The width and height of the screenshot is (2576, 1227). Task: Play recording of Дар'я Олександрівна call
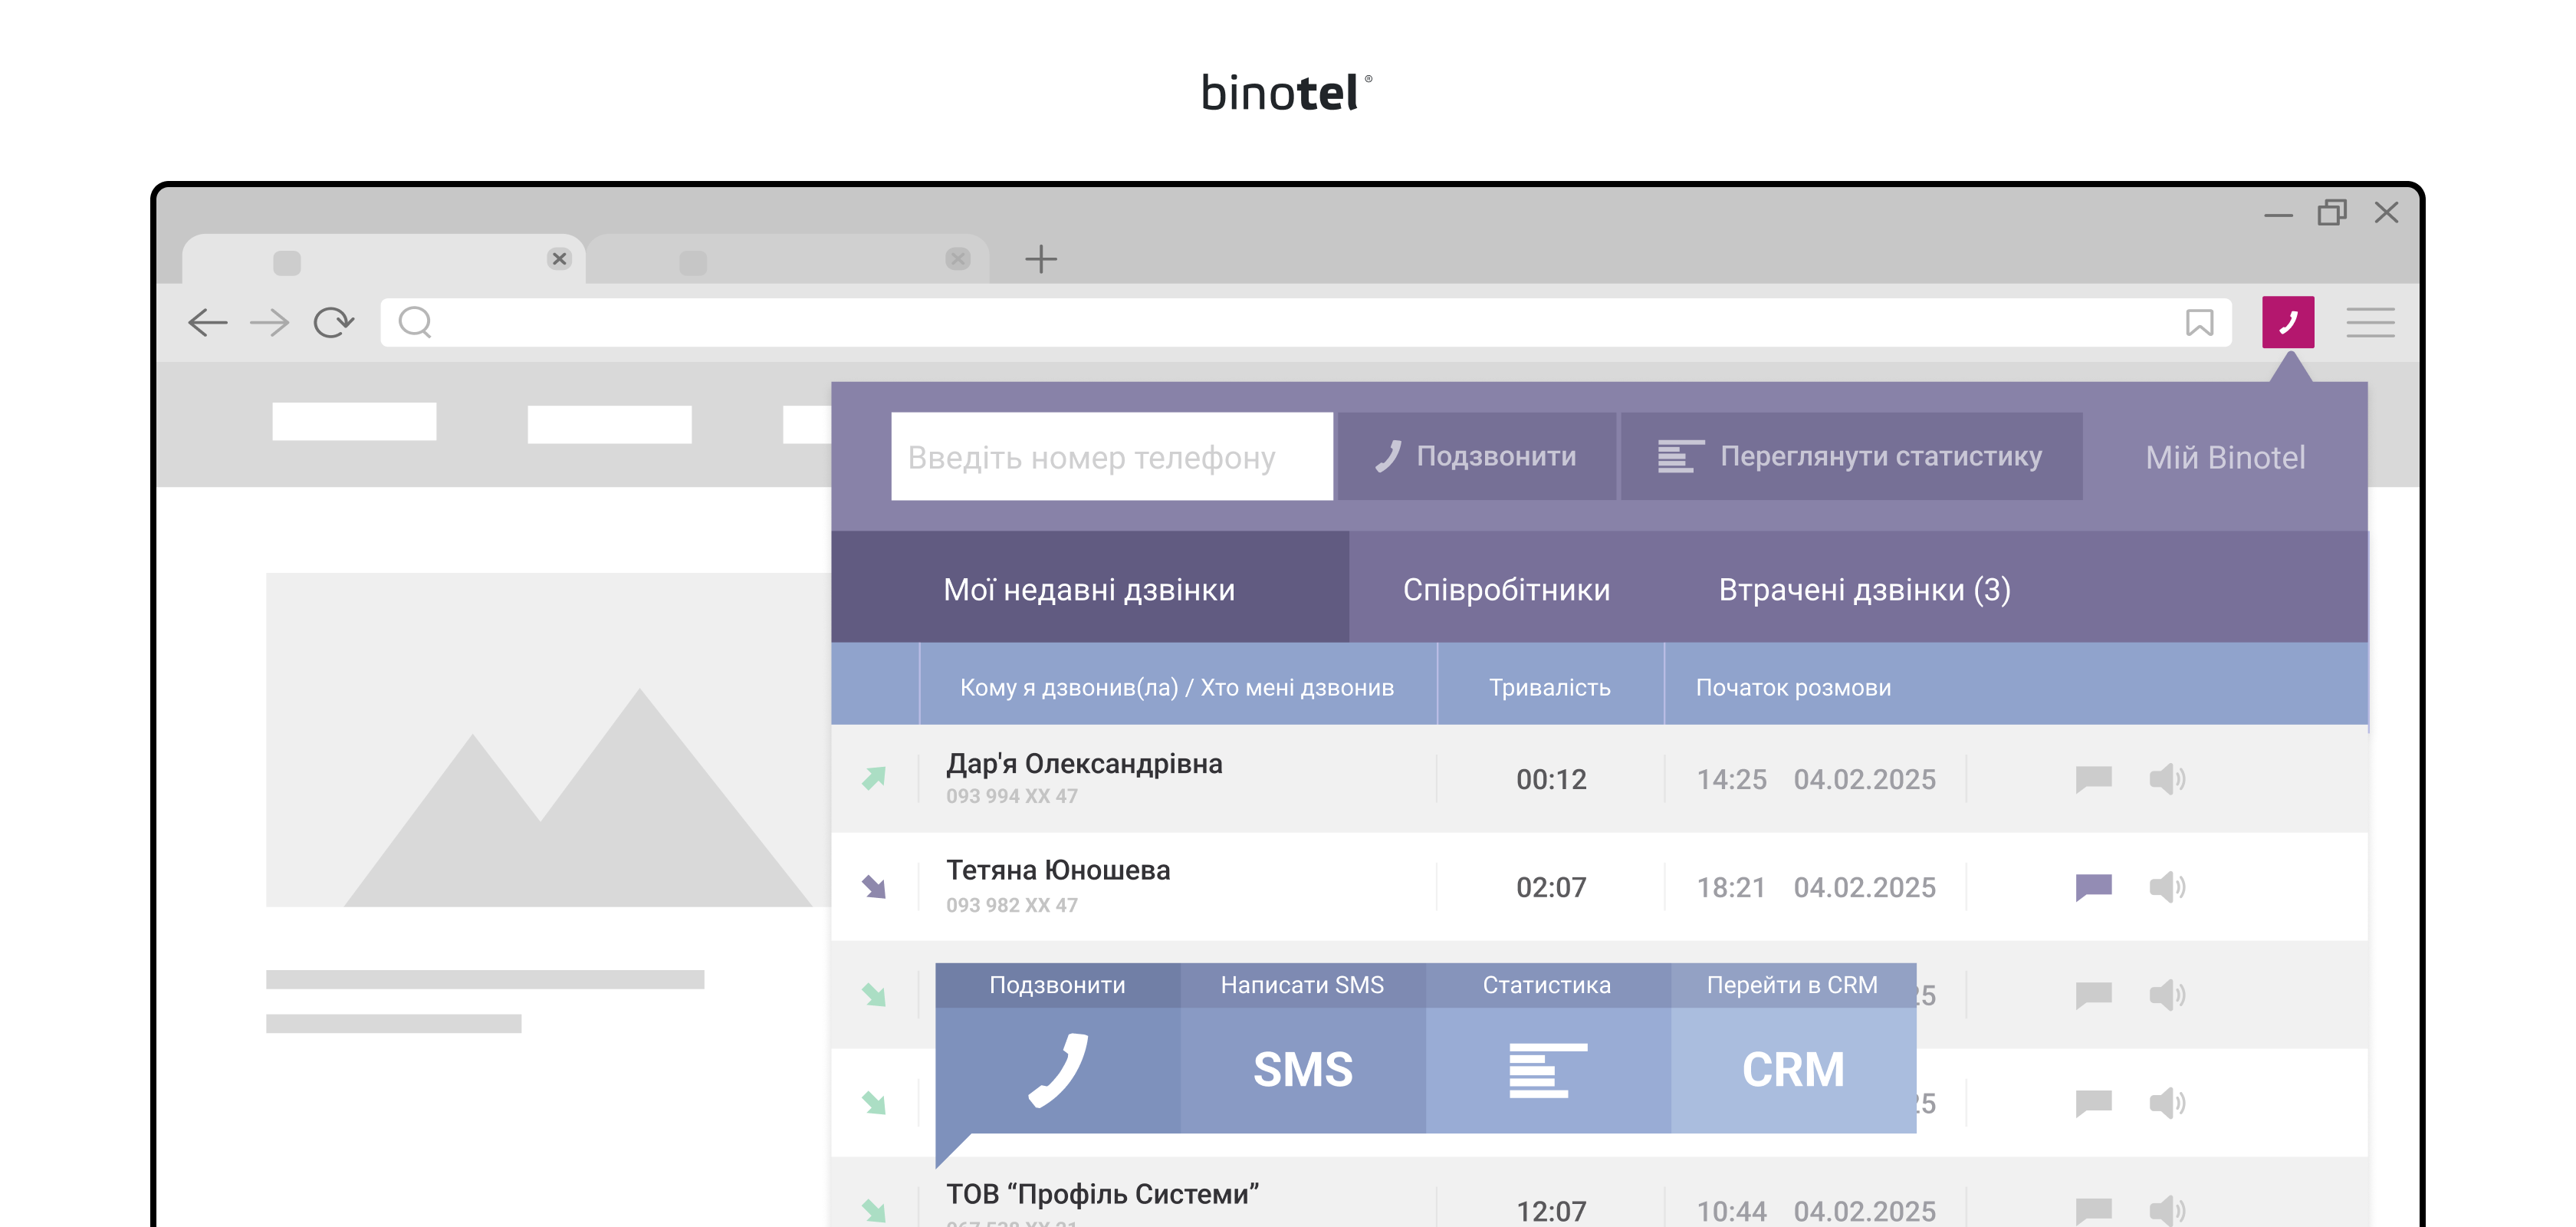coord(2167,778)
